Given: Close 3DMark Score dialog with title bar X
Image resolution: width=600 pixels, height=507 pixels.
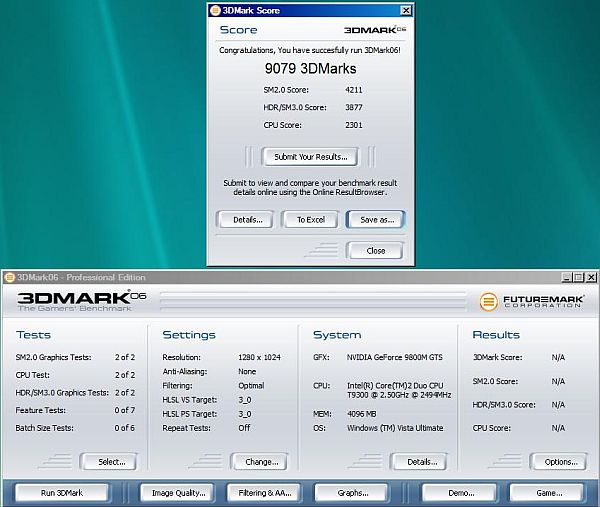Looking at the screenshot, I should coord(405,11).
